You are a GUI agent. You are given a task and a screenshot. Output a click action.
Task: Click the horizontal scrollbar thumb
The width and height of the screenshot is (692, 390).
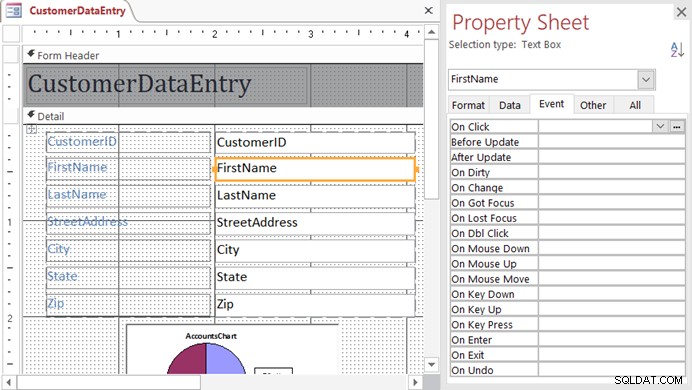tap(109, 382)
